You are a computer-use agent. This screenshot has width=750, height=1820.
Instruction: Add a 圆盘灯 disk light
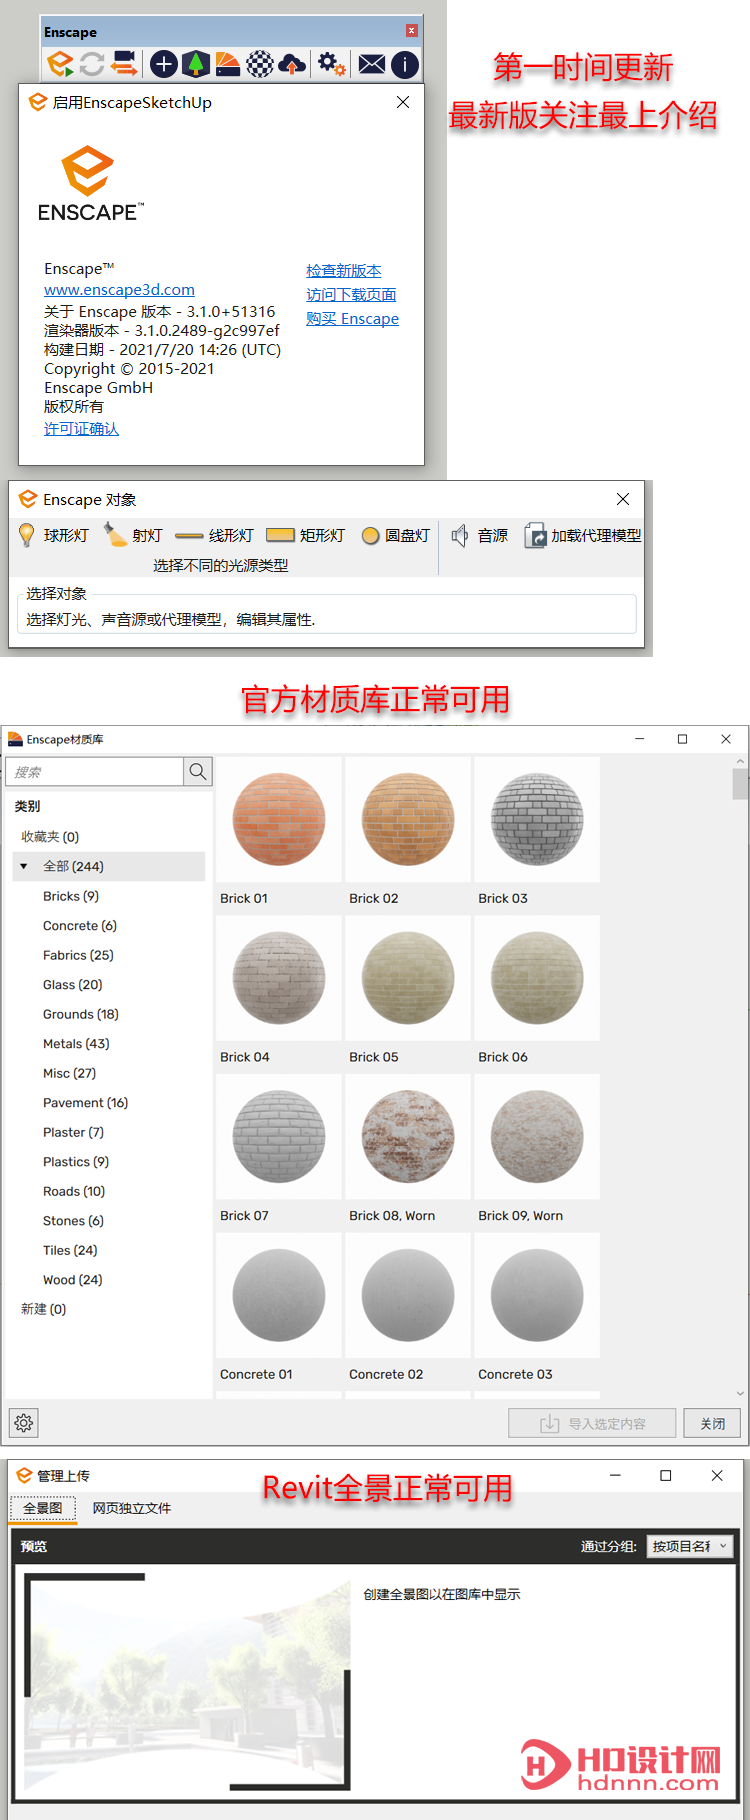tap(395, 535)
